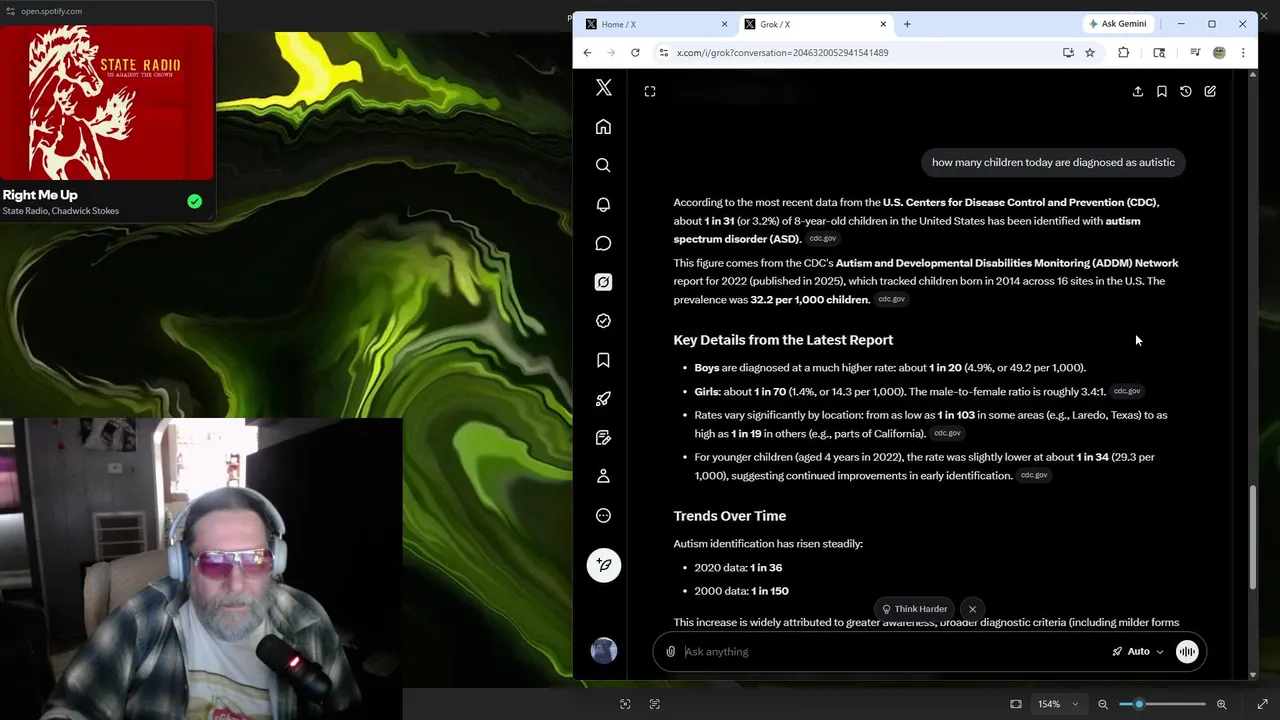Open the Auto model dropdown
The height and width of the screenshot is (720, 1280).
coord(1138,652)
